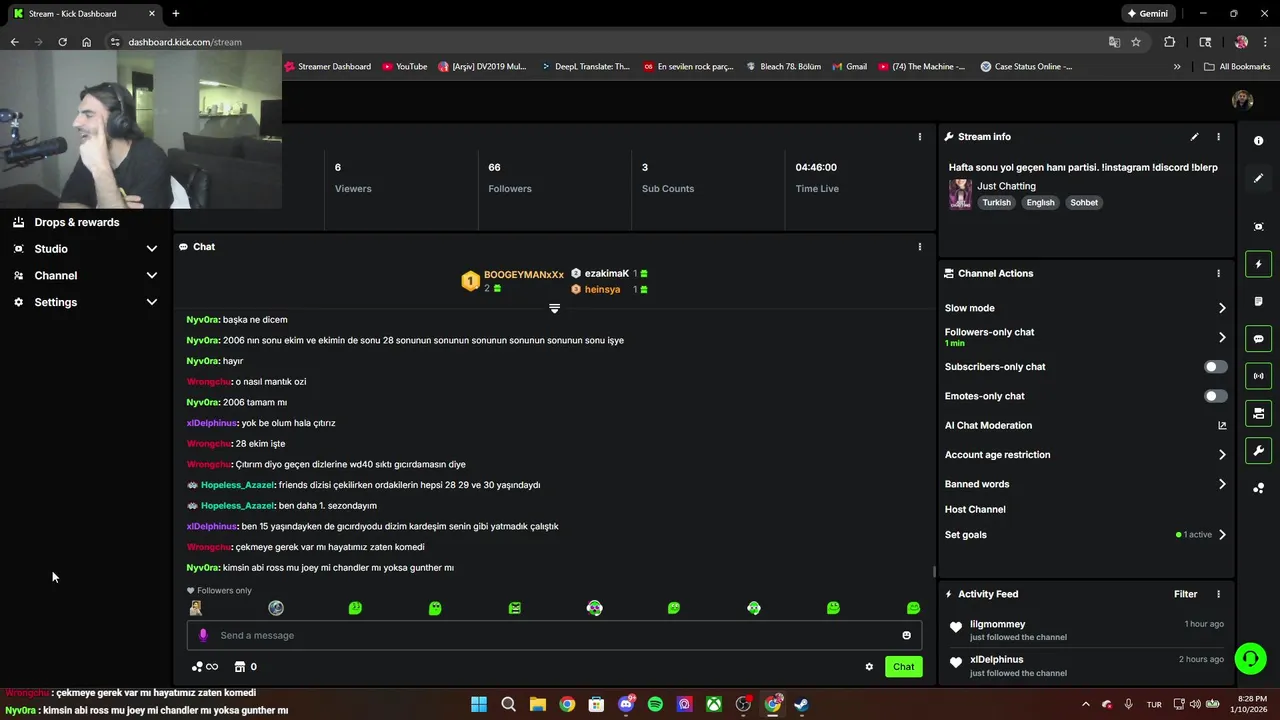Open Discord from the taskbar
This screenshot has width=1280, height=720.
626,704
